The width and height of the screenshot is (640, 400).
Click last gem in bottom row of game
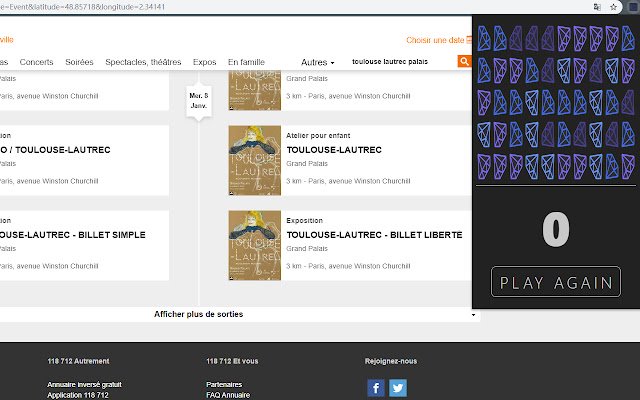coord(628,167)
